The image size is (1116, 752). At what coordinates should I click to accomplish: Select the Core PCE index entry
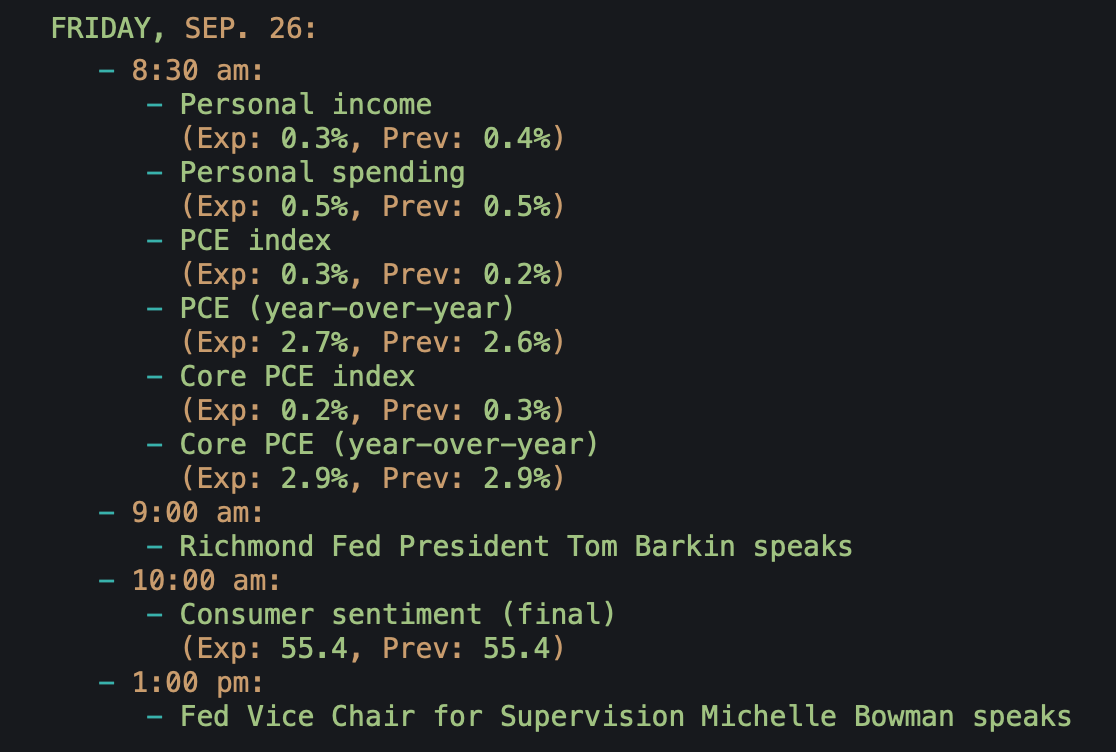tap(297, 377)
